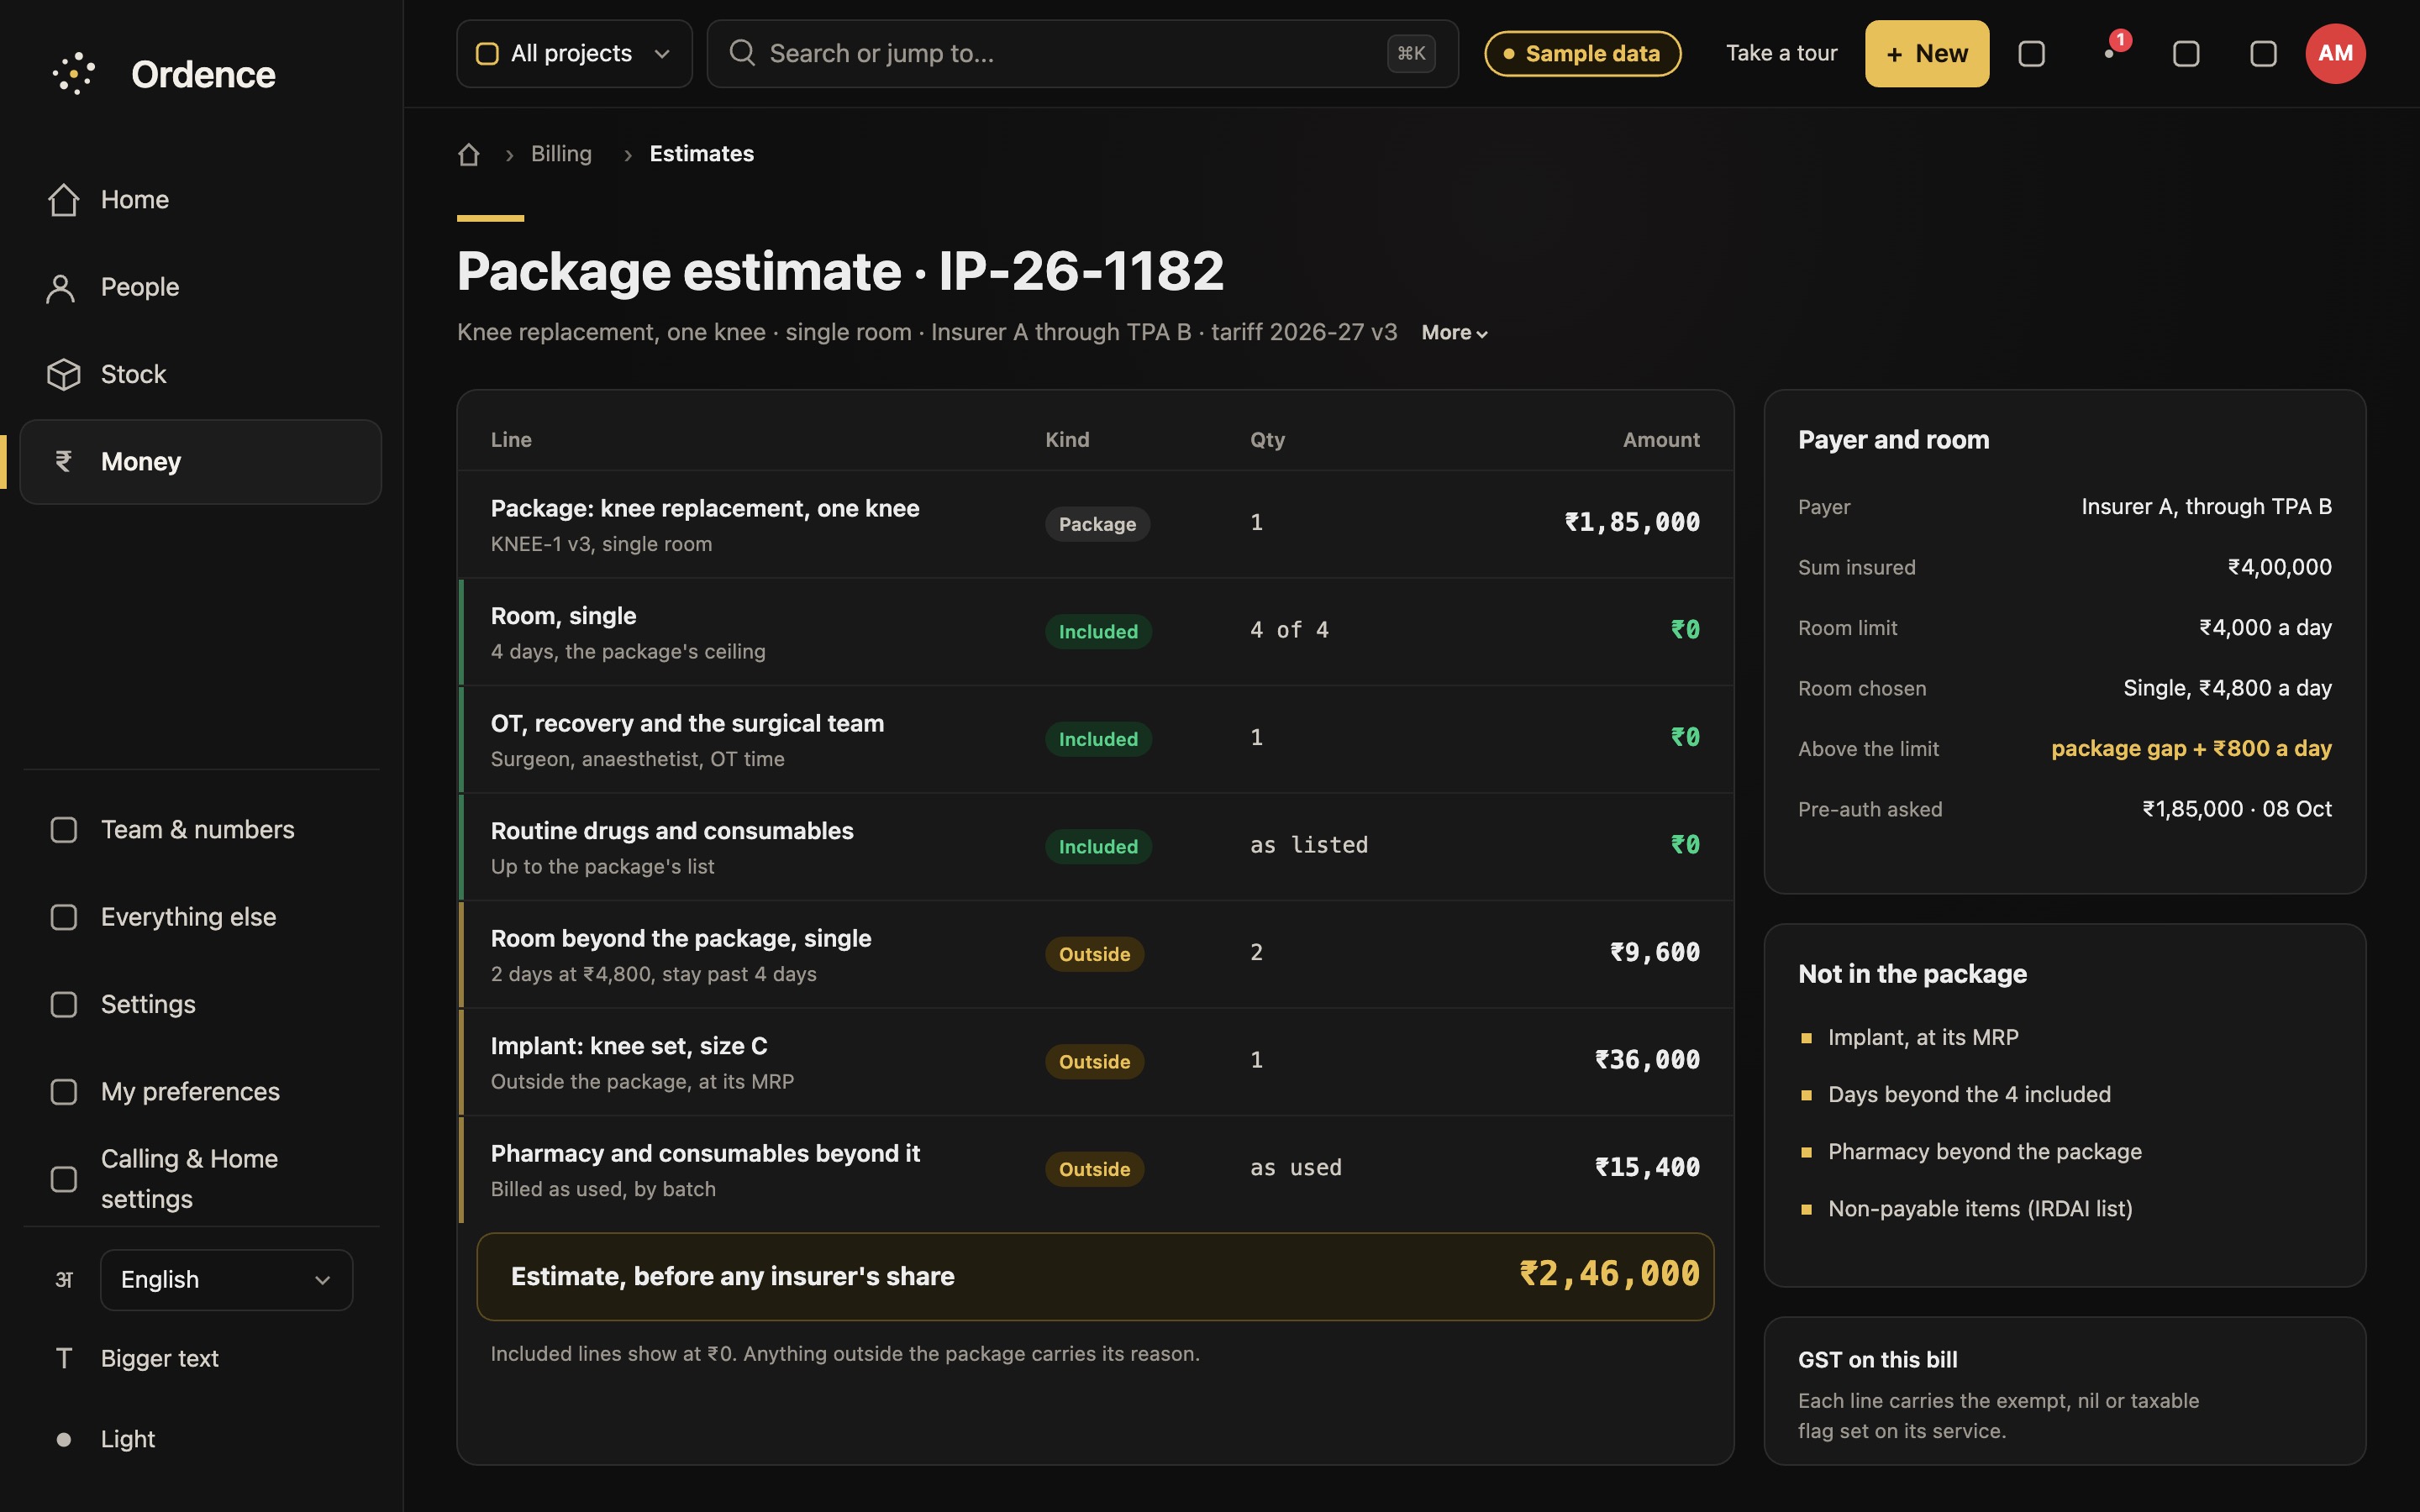Screen dimensions: 2420x1512
Task: Click Sum insured value ₹4,00,000
Action: tap(2279, 567)
